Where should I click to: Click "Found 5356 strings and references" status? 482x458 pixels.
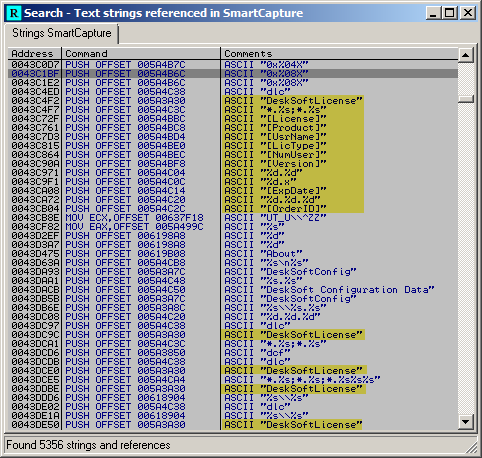88,445
